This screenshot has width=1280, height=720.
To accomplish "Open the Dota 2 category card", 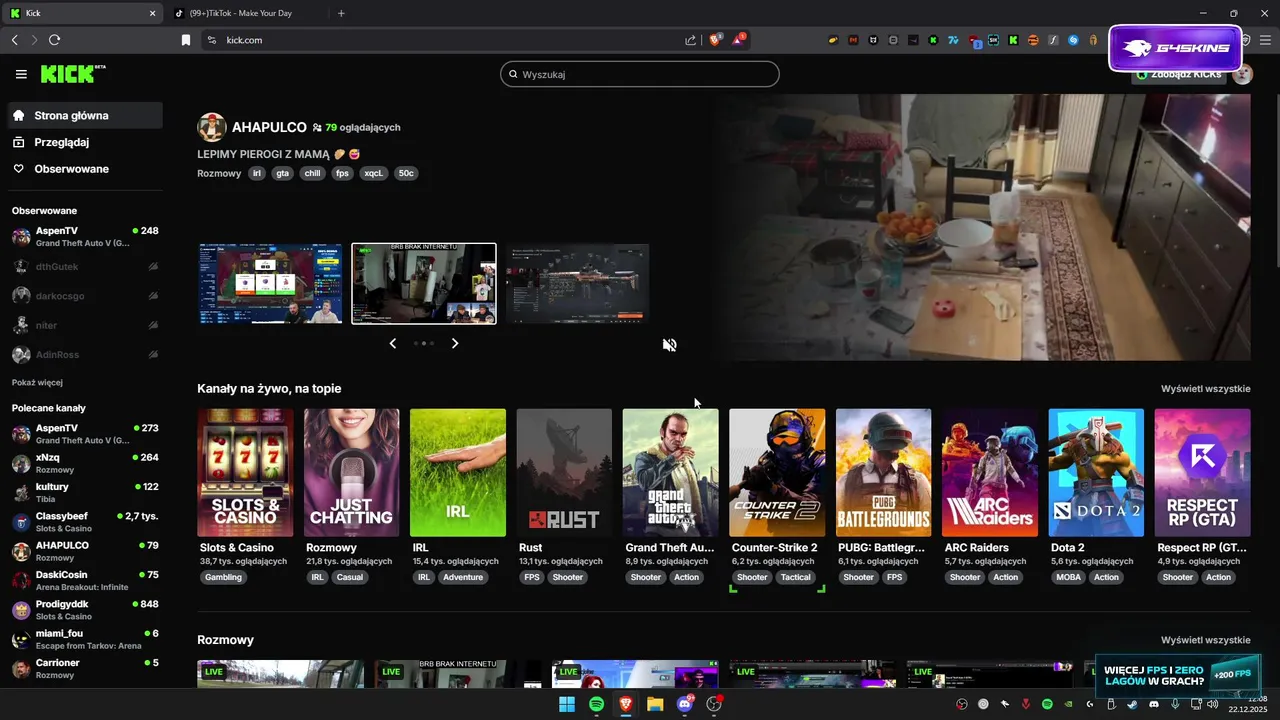I will pyautogui.click(x=1096, y=473).
